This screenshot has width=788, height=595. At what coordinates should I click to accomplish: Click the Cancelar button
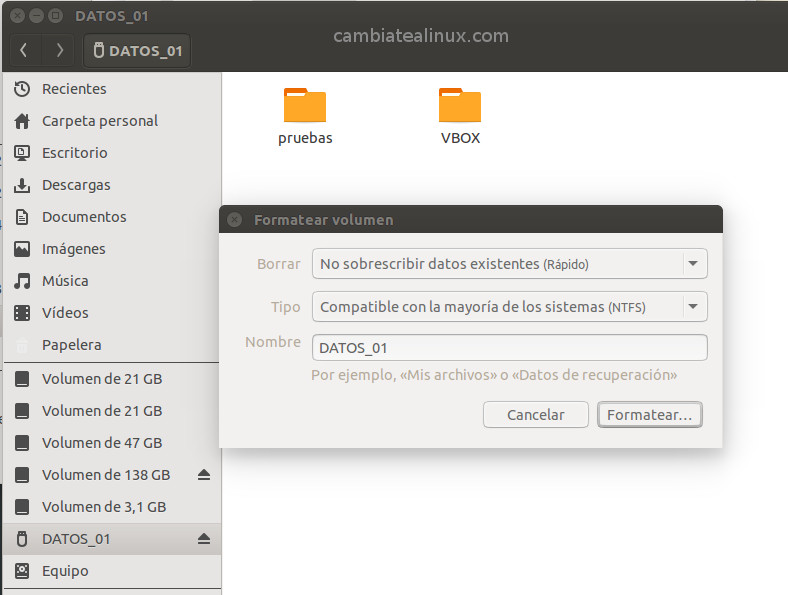(x=536, y=415)
